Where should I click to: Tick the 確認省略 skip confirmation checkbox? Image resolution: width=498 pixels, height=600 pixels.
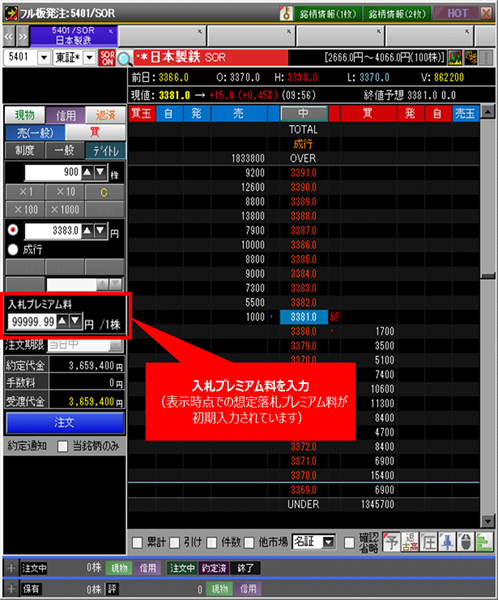[349, 542]
